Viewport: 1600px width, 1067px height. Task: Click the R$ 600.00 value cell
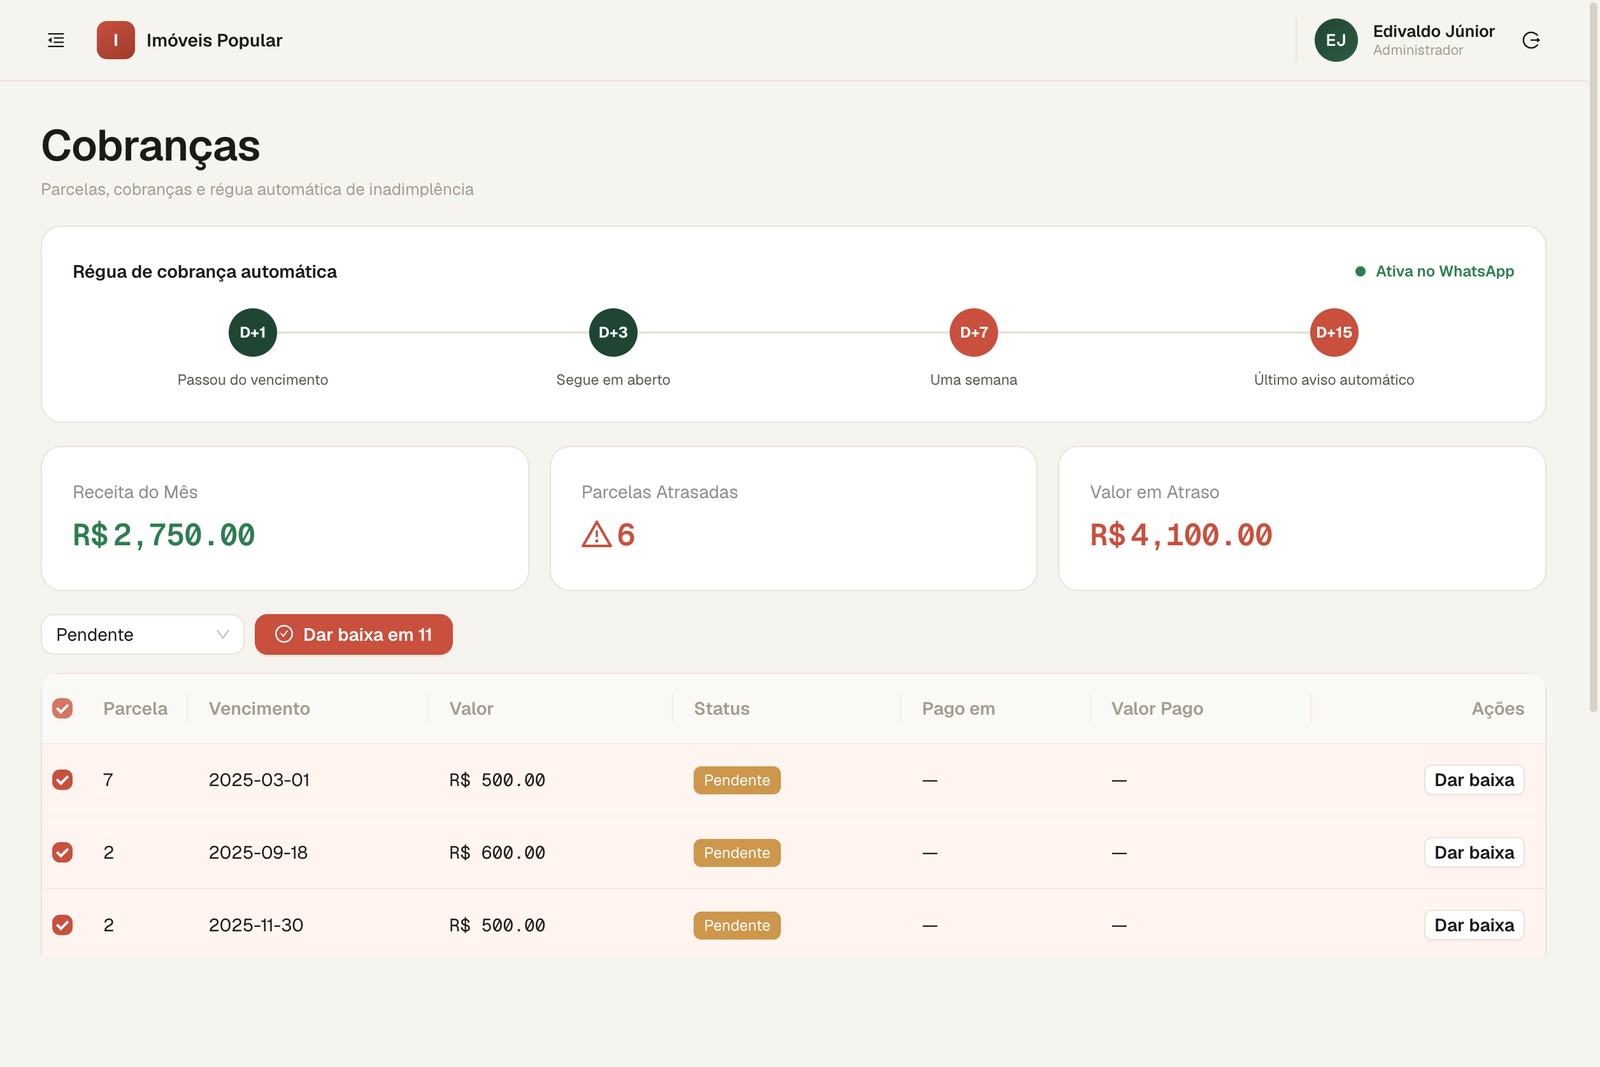pyautogui.click(x=497, y=852)
